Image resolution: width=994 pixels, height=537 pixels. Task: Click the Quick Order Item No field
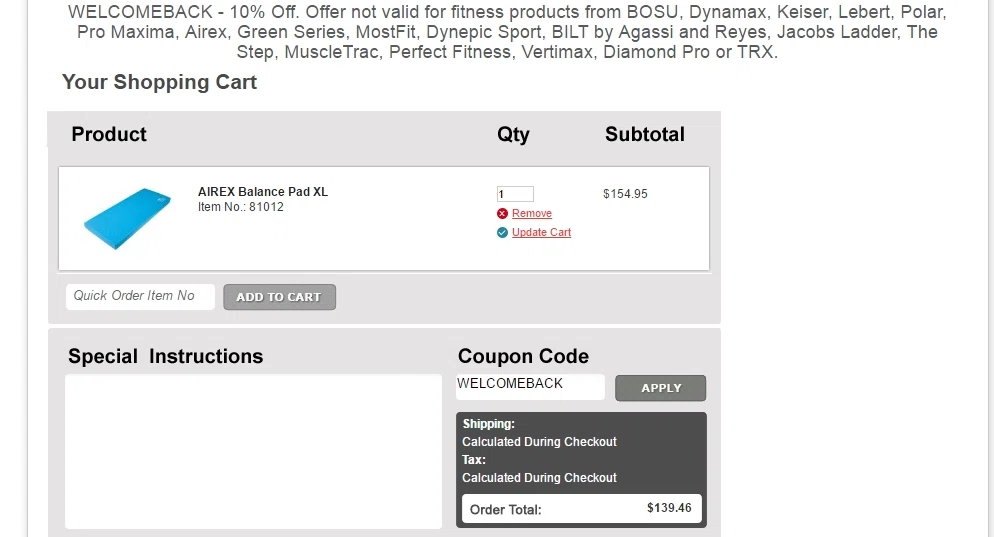(140, 296)
